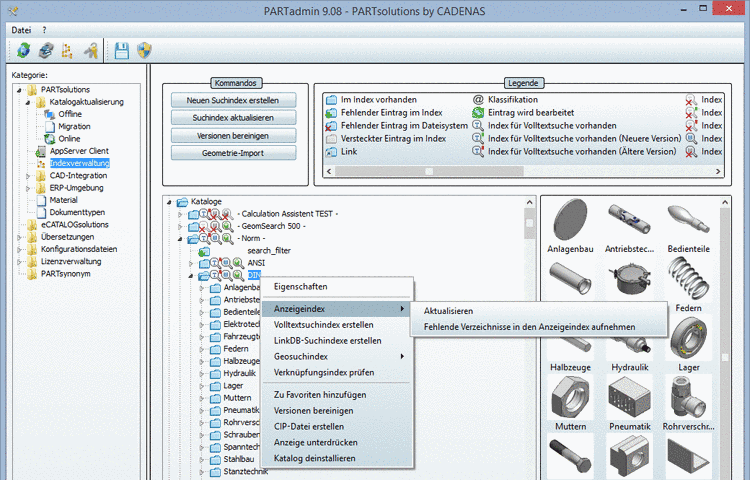Choose Zu Favoriten hinzufügen
The image size is (750, 480).
click(337, 395)
